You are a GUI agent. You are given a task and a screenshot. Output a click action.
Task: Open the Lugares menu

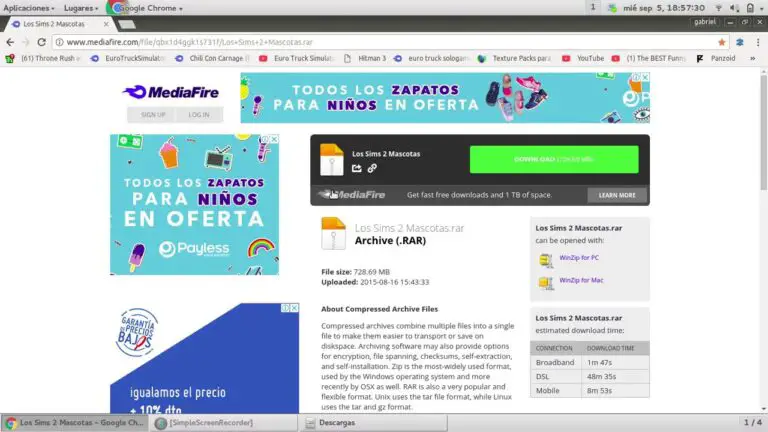coord(81,8)
